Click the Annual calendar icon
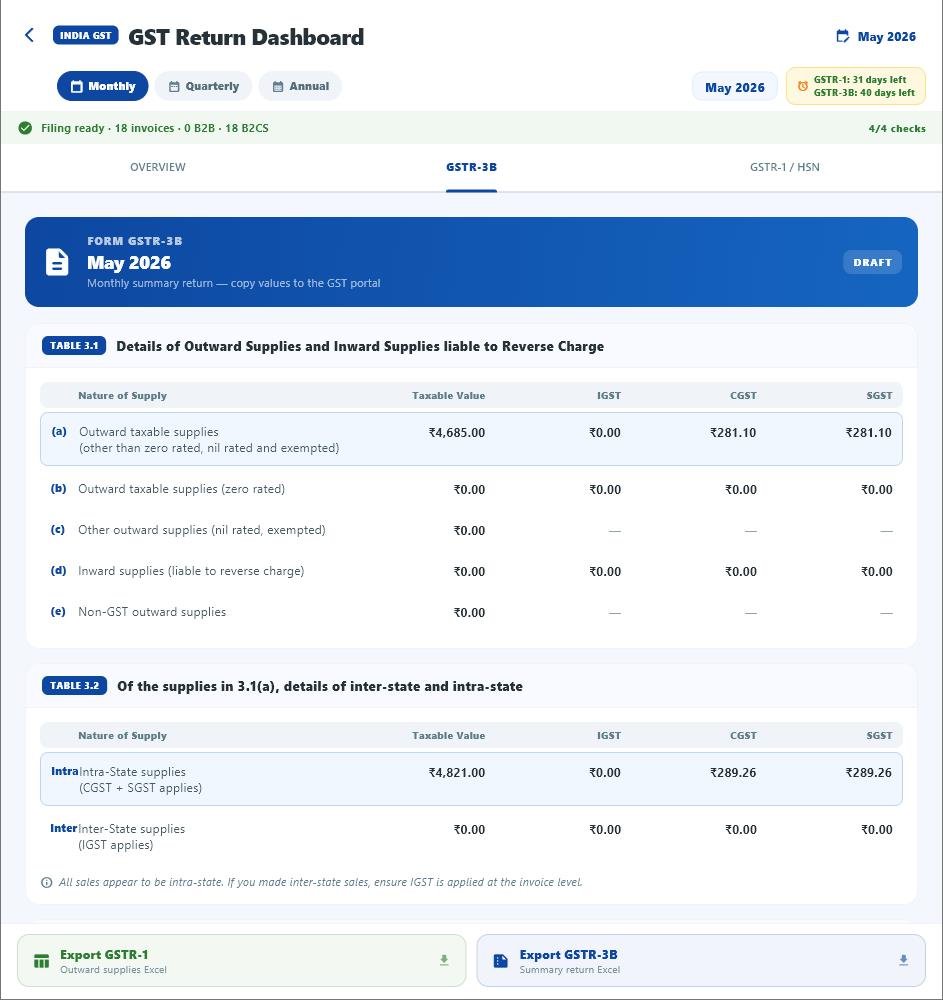This screenshot has height=1000, width=943. [x=278, y=87]
